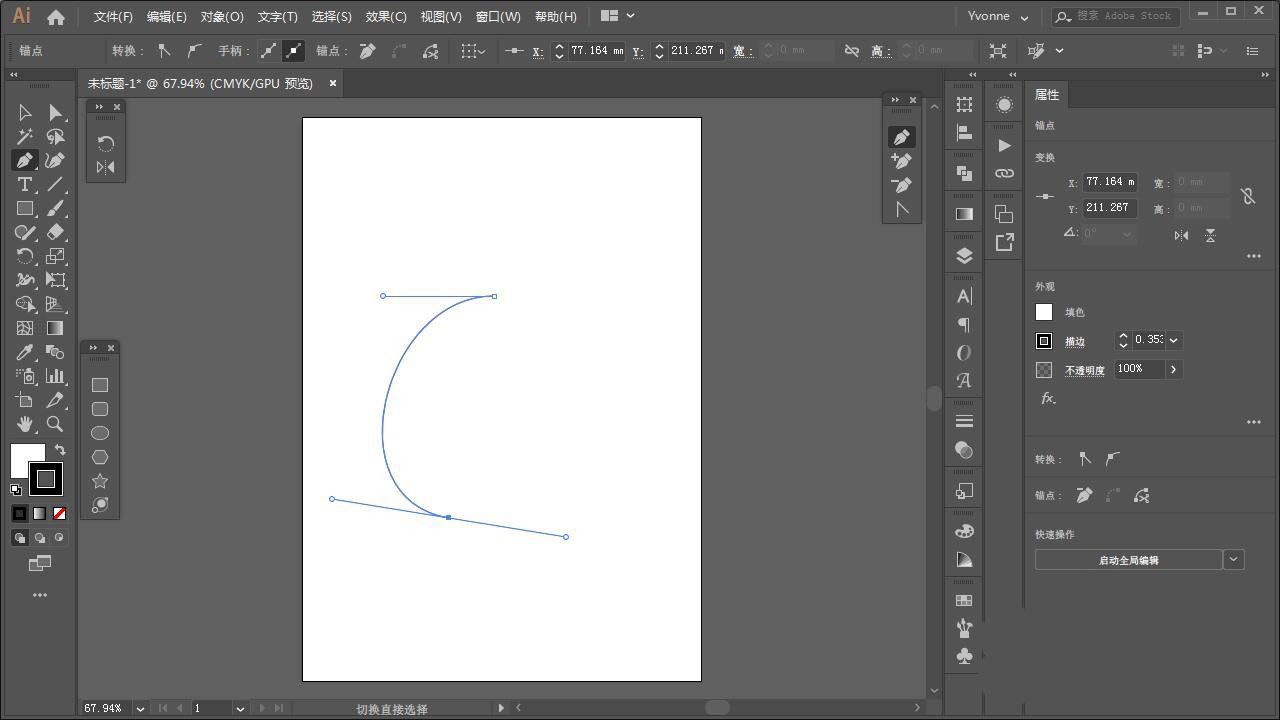Toggle the width-height proportions lock in Transform
This screenshot has height=720, width=1280.
pyautogui.click(x=1248, y=195)
